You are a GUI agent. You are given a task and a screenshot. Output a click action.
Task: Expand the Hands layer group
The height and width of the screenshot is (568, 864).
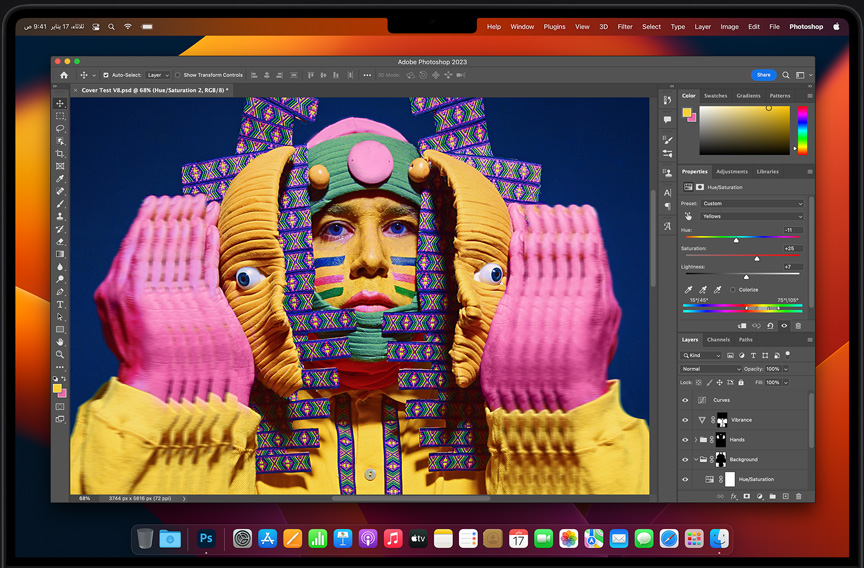695,440
